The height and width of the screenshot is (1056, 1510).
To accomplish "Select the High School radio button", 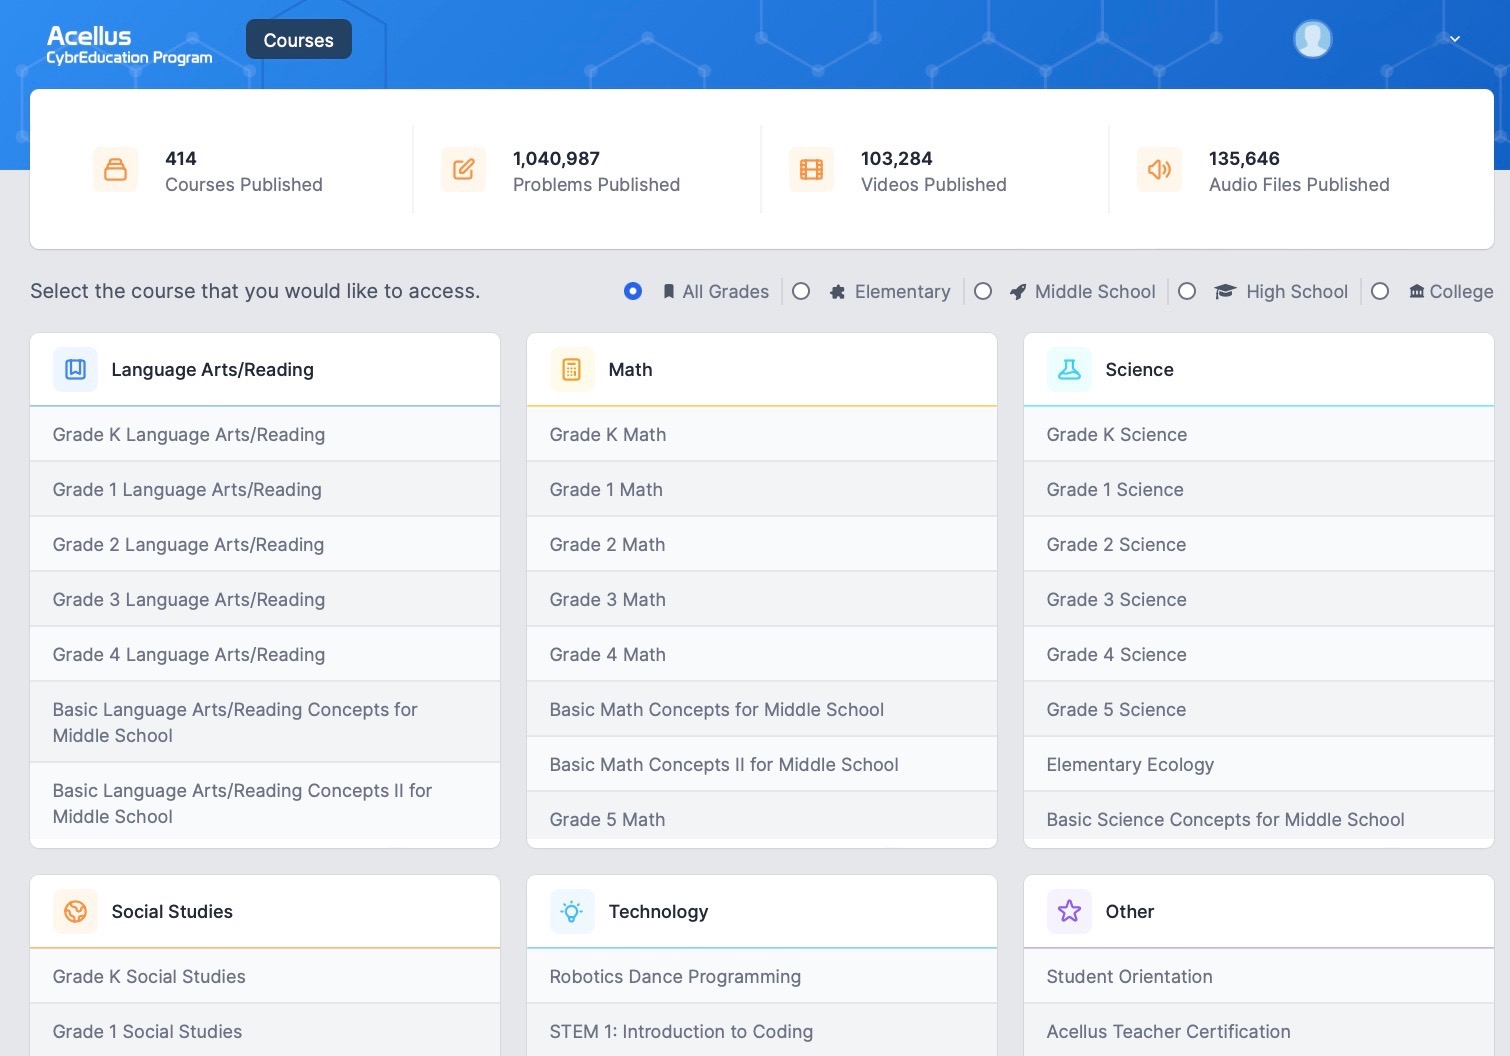I will 1187,291.
